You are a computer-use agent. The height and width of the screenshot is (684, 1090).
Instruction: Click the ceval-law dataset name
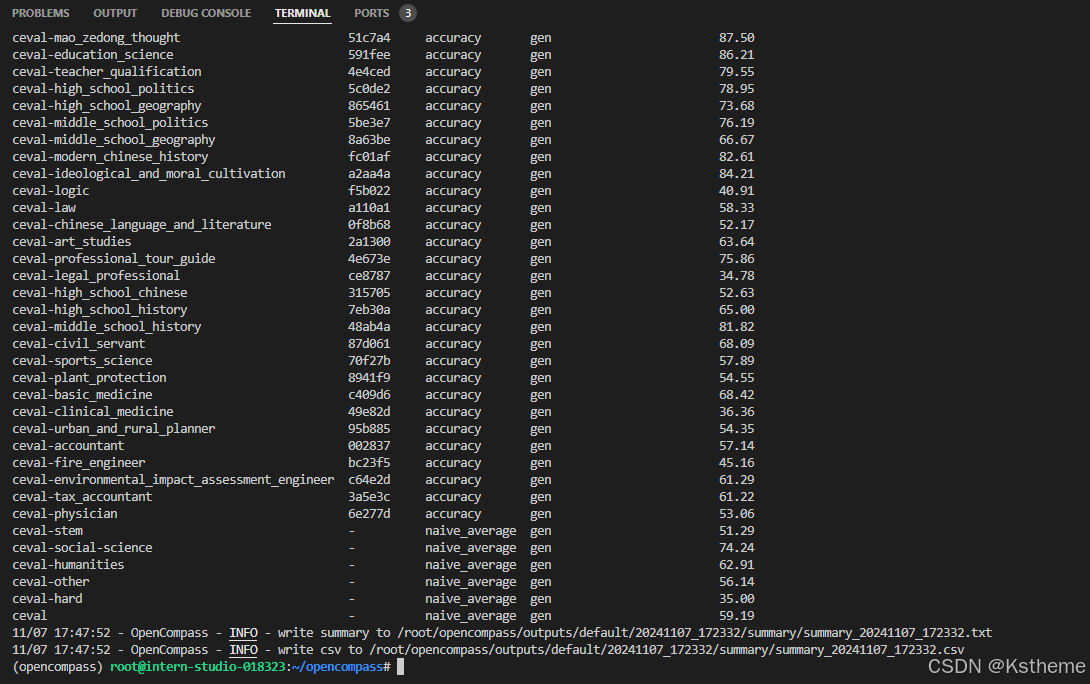(x=44, y=207)
